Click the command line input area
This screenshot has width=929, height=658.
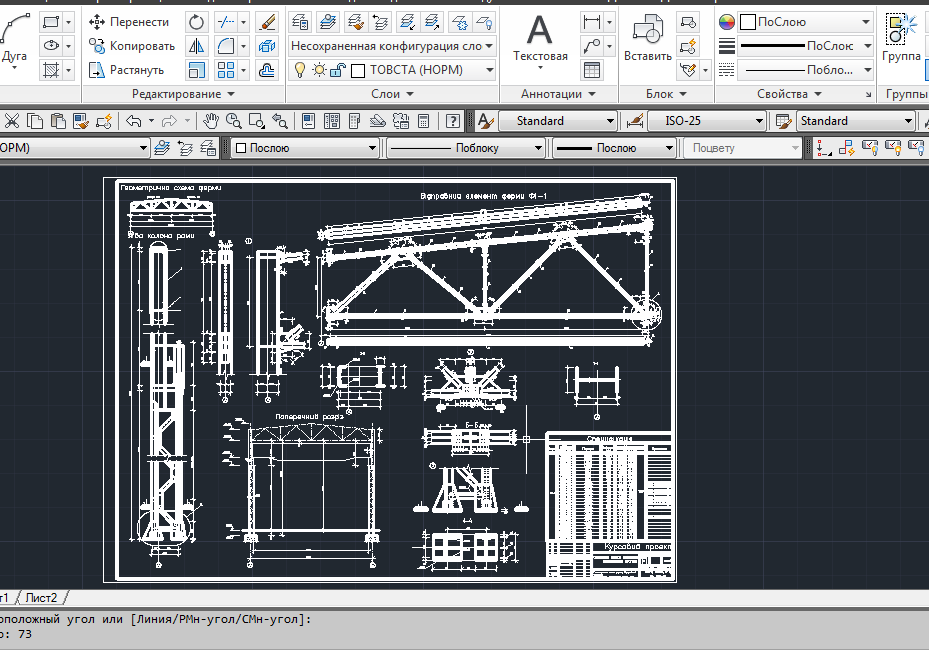464,634
